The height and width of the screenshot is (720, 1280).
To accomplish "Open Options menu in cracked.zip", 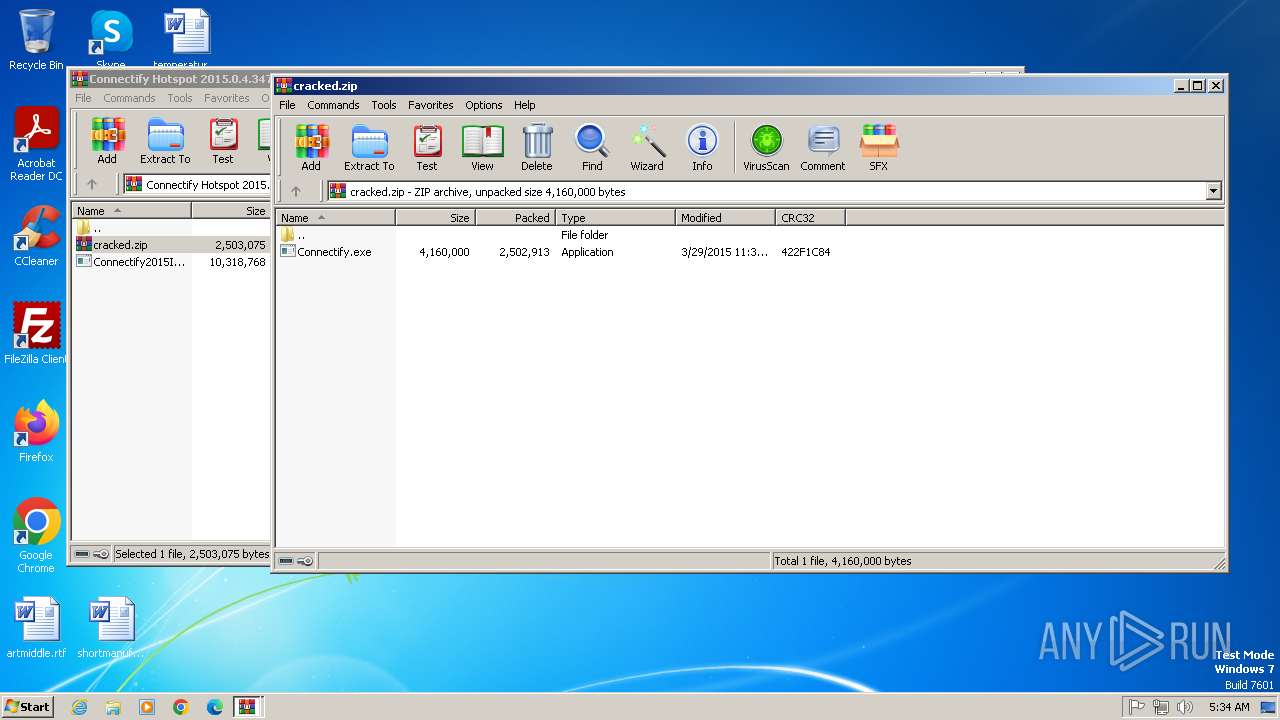I will 484,105.
